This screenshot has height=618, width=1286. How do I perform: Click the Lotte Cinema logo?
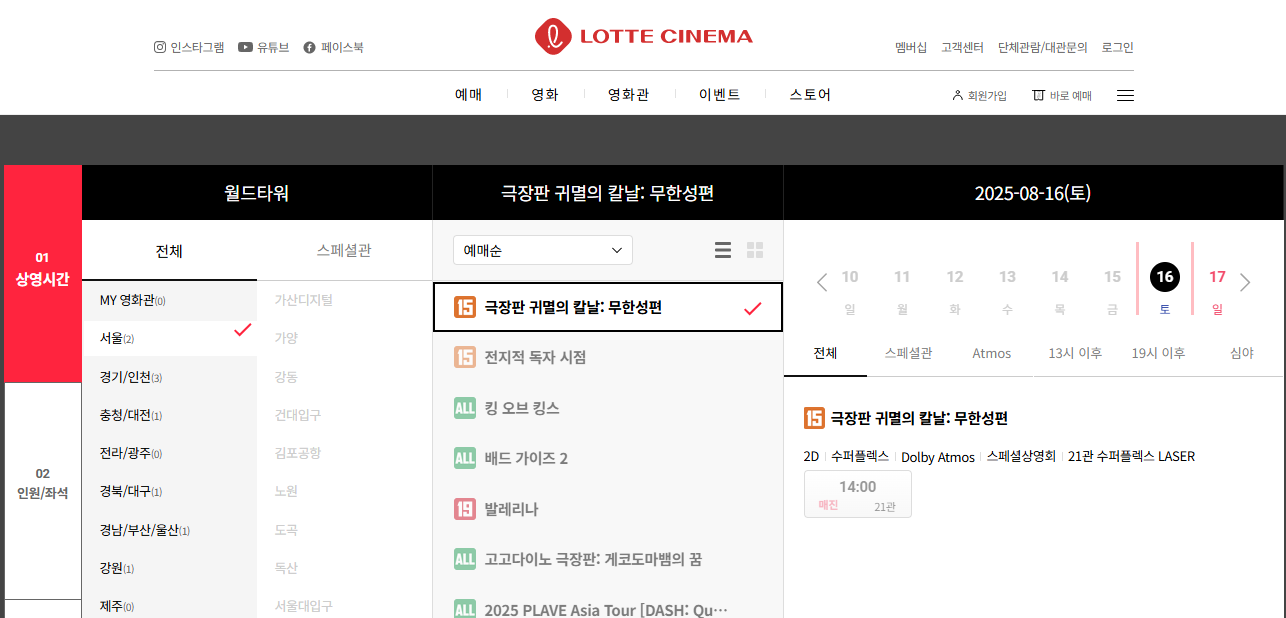(x=643, y=36)
